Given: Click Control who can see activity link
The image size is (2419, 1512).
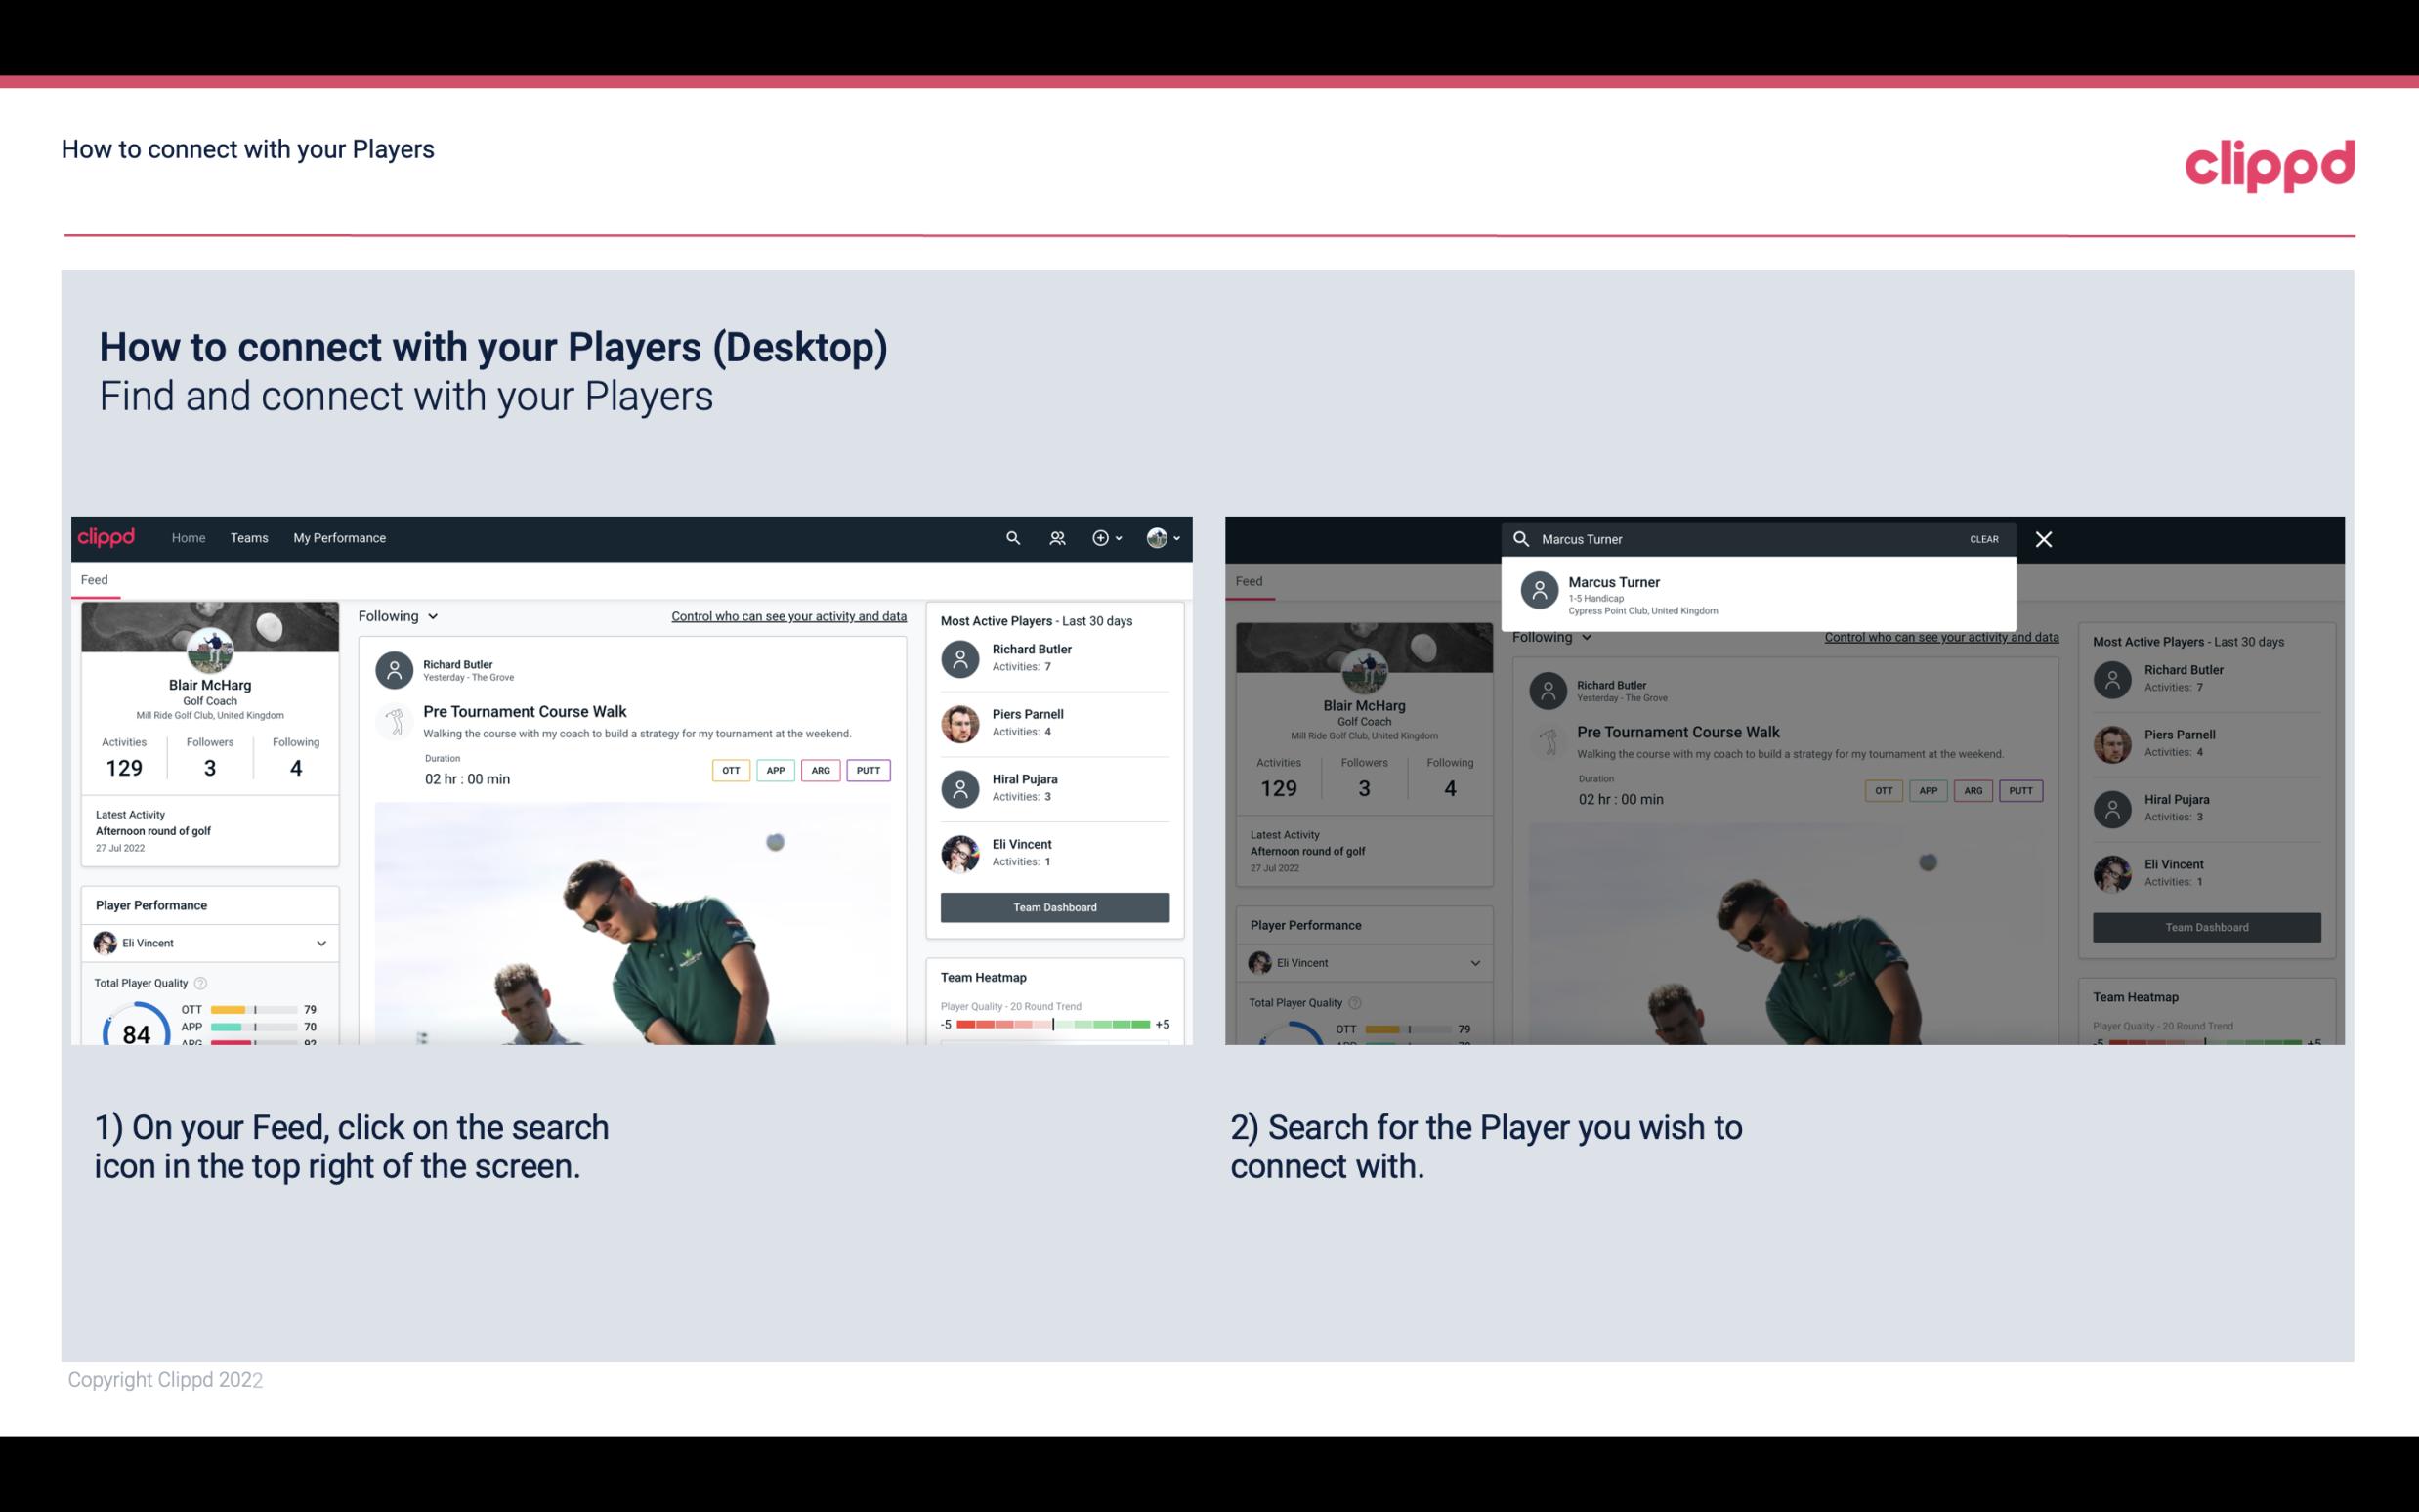Looking at the screenshot, I should point(789,615).
